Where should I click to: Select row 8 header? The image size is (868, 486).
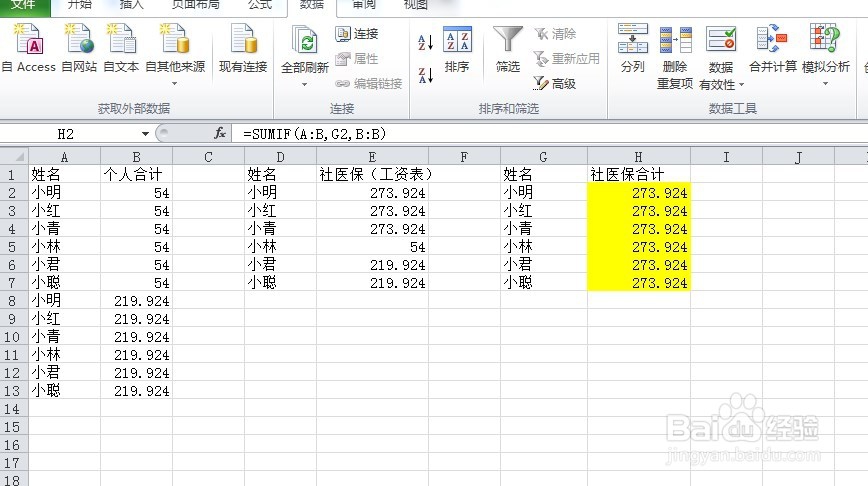click(12, 301)
